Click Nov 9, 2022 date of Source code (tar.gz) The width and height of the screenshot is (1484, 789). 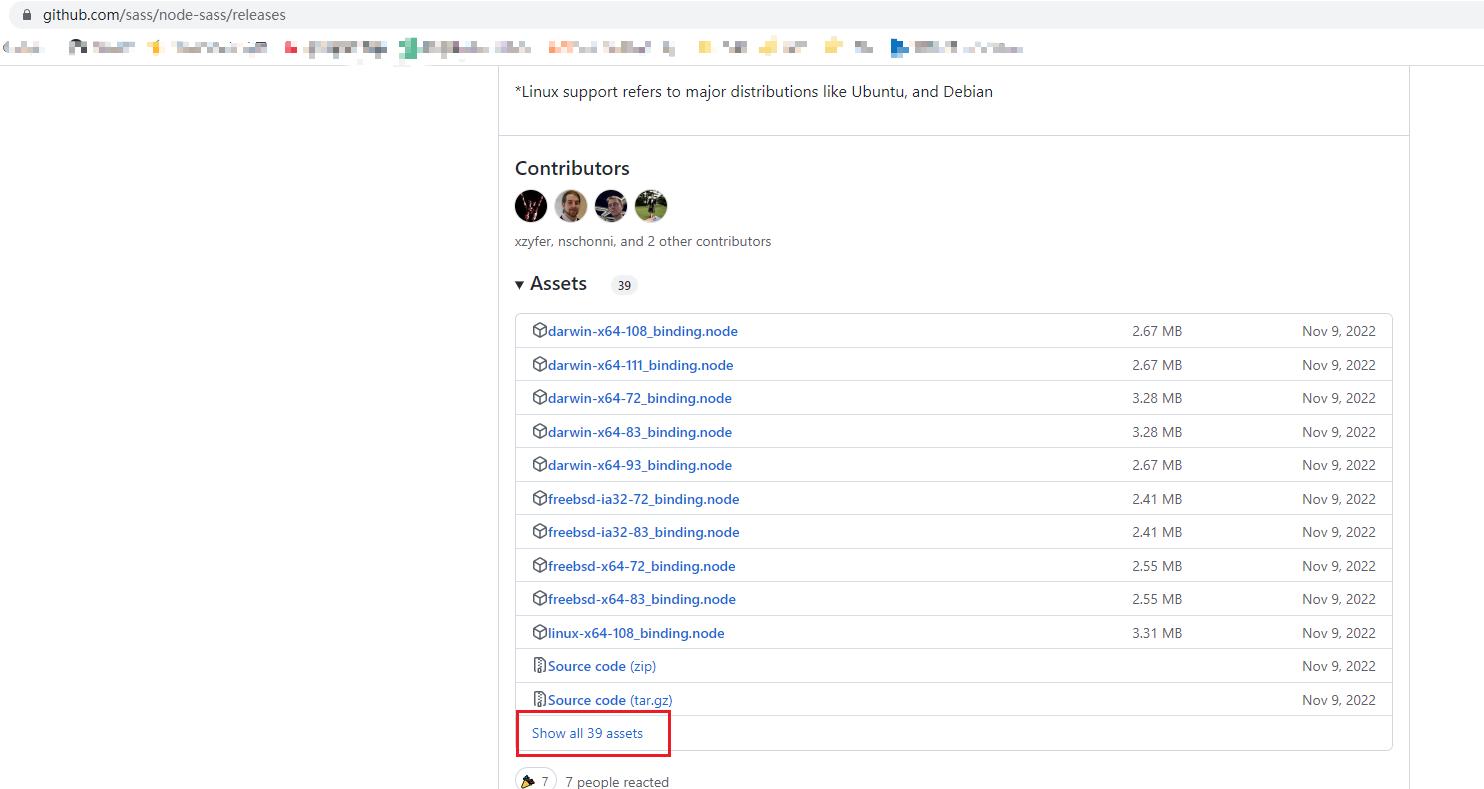[x=1339, y=700]
